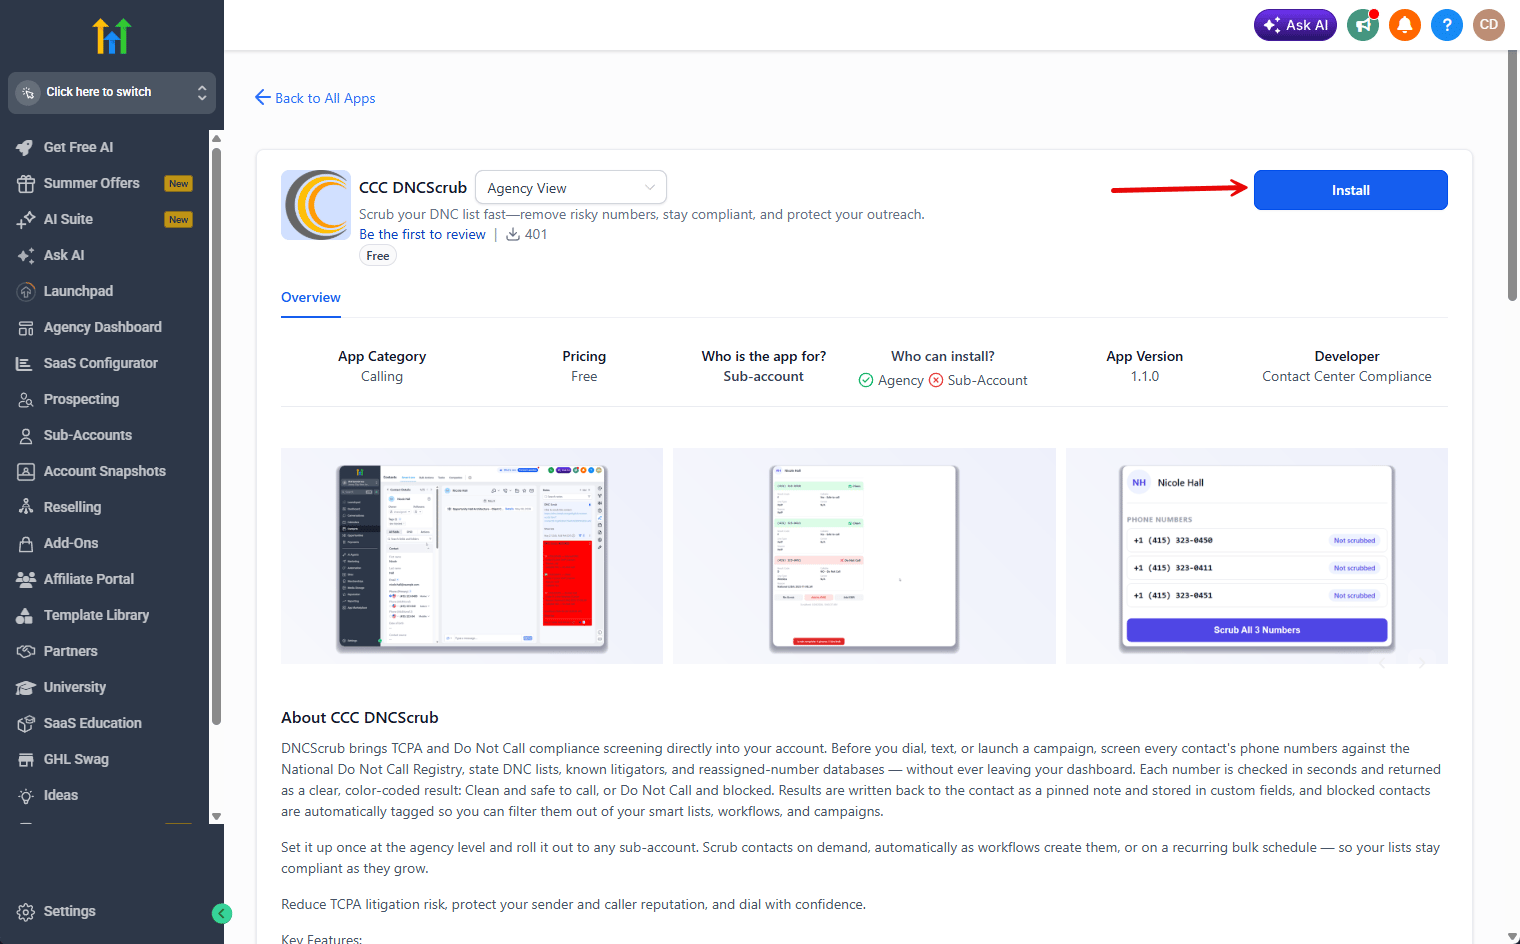Open Nicole Hall screenshot thumbnail
1520x944 pixels.
(1257, 556)
